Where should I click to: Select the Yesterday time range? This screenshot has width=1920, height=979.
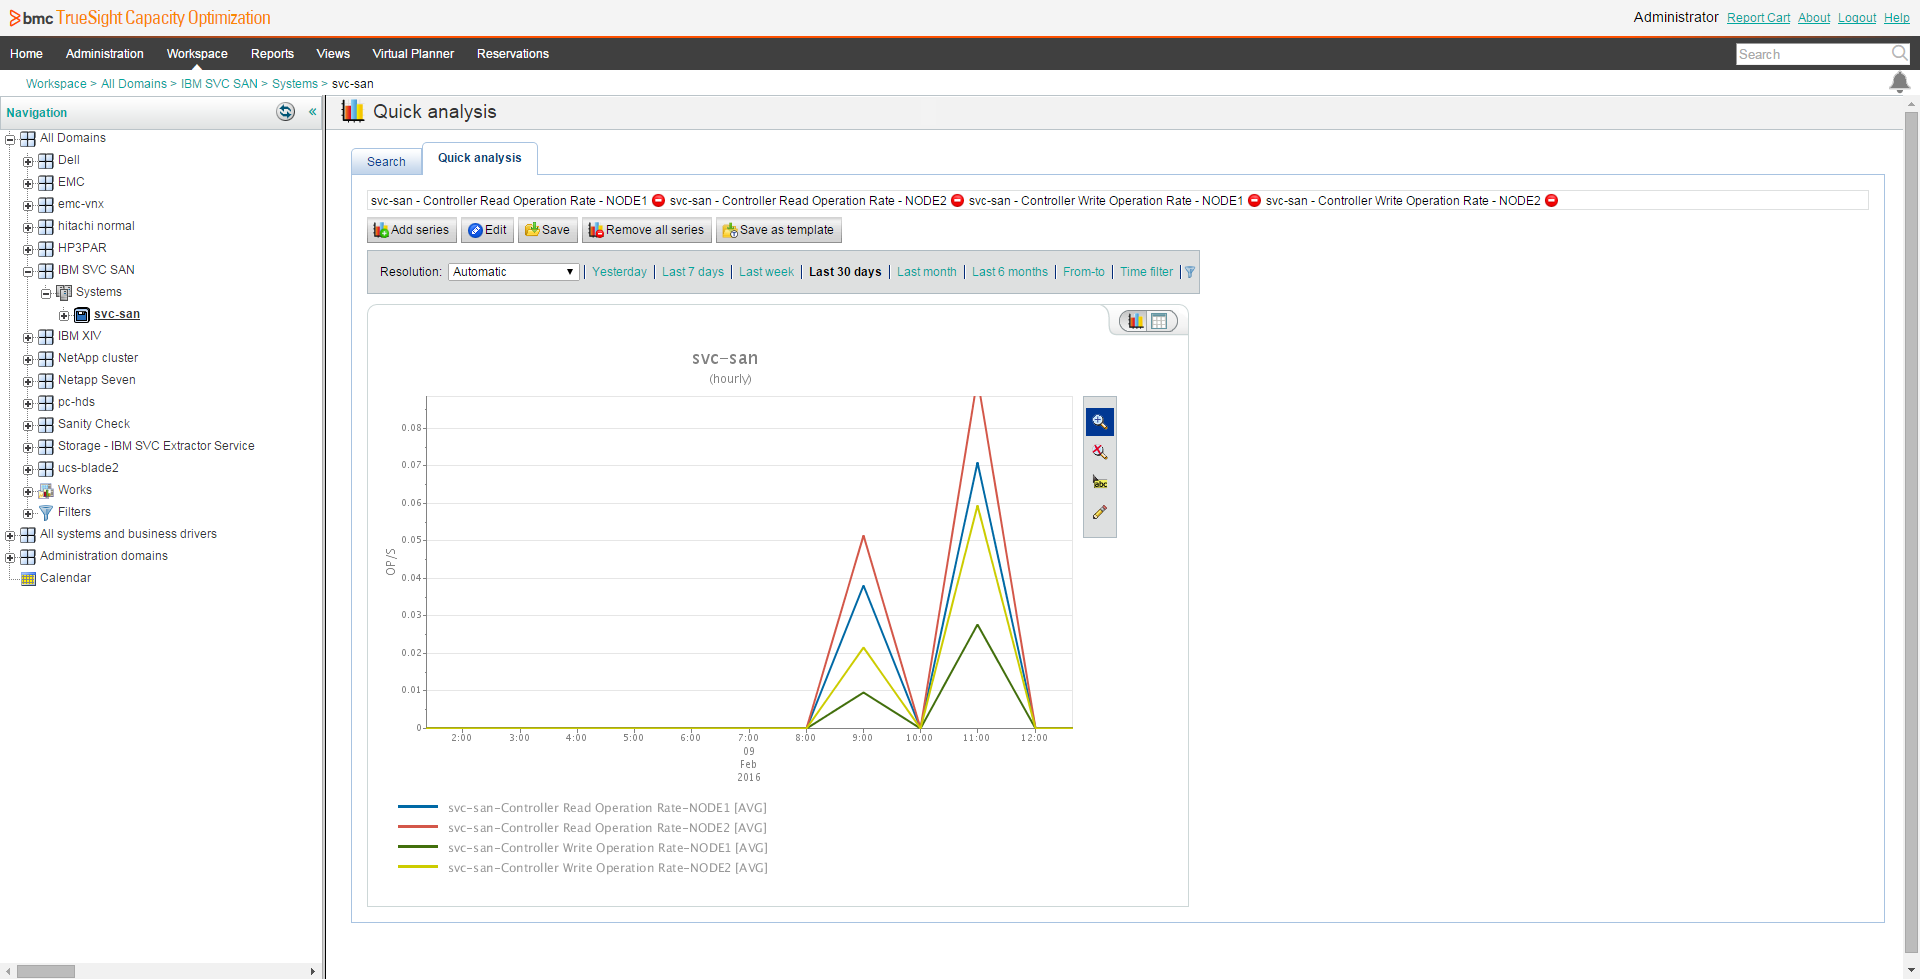coord(619,272)
